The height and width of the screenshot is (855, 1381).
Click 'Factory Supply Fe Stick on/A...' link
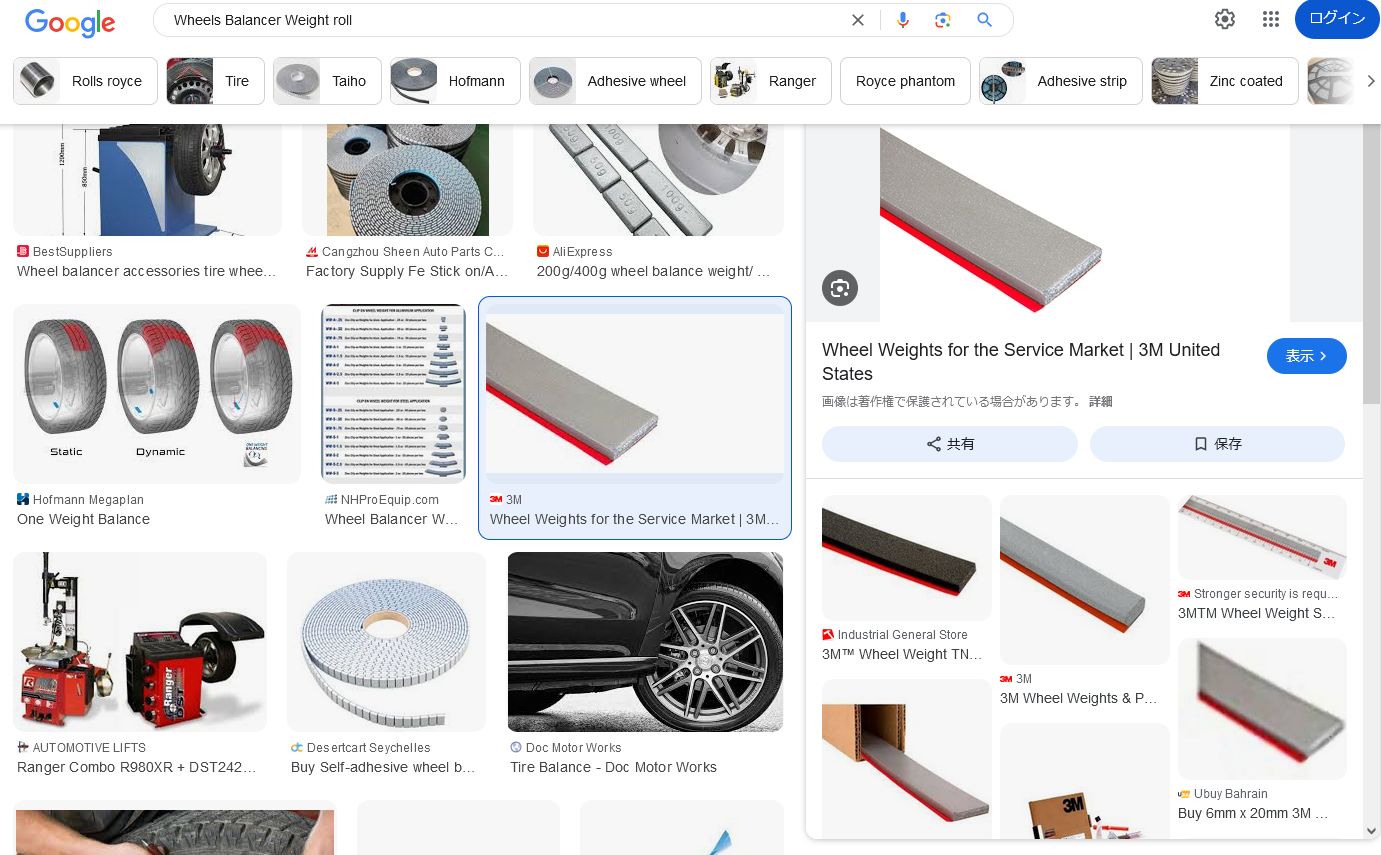tap(407, 271)
